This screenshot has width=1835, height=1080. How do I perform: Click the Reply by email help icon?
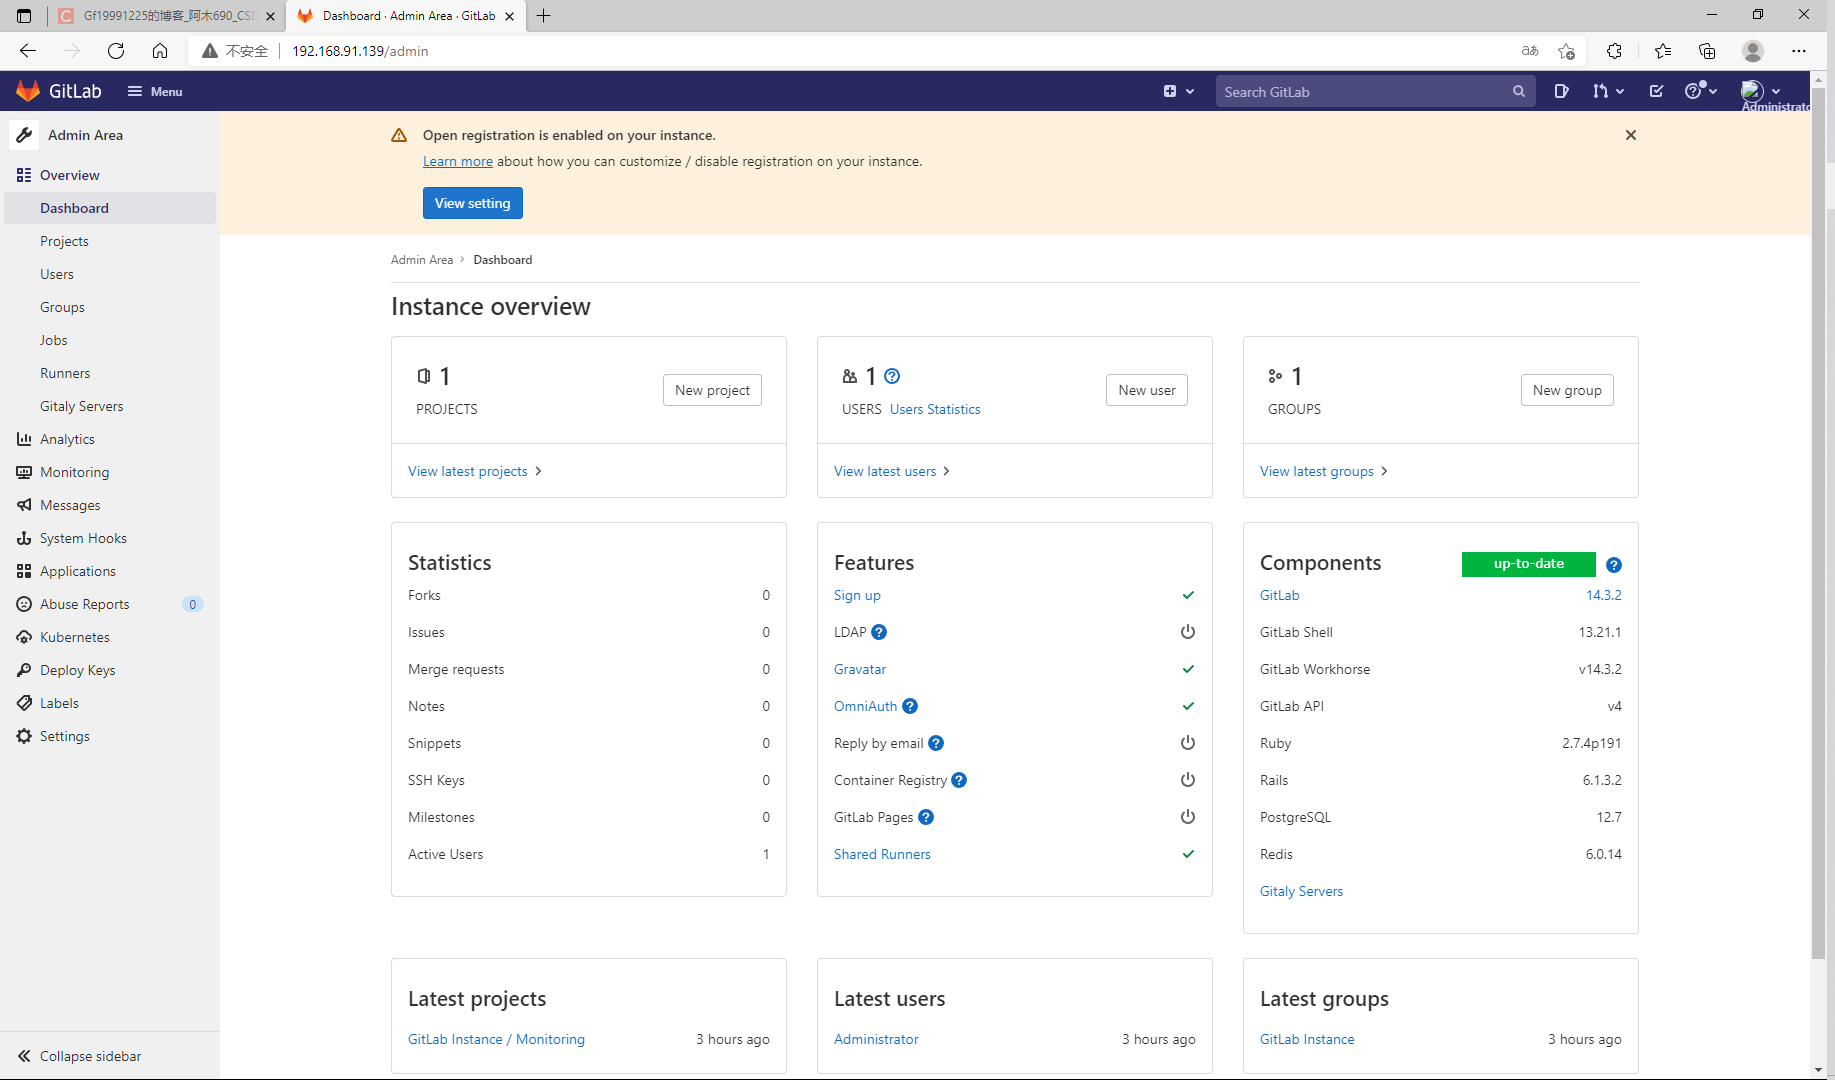(x=936, y=743)
